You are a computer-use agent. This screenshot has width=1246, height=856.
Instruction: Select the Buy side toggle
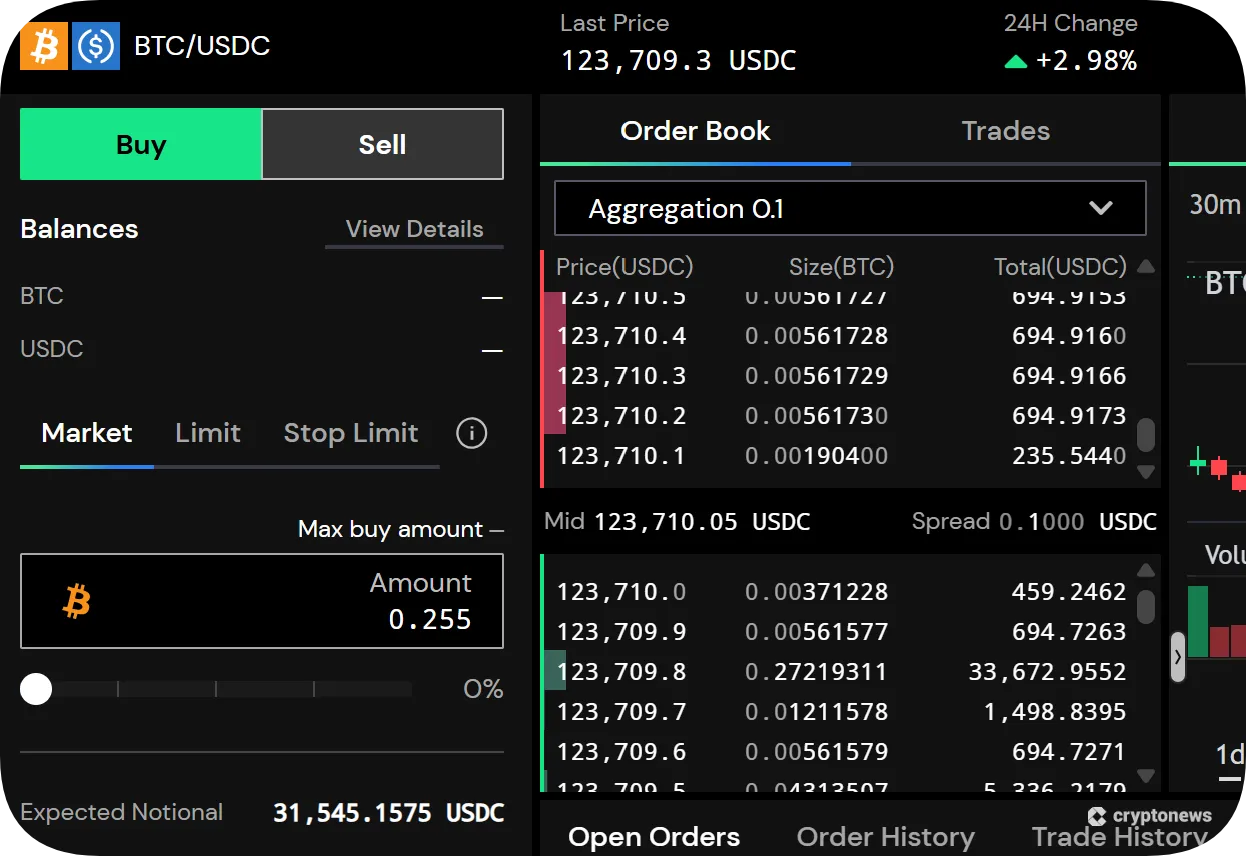coord(141,144)
